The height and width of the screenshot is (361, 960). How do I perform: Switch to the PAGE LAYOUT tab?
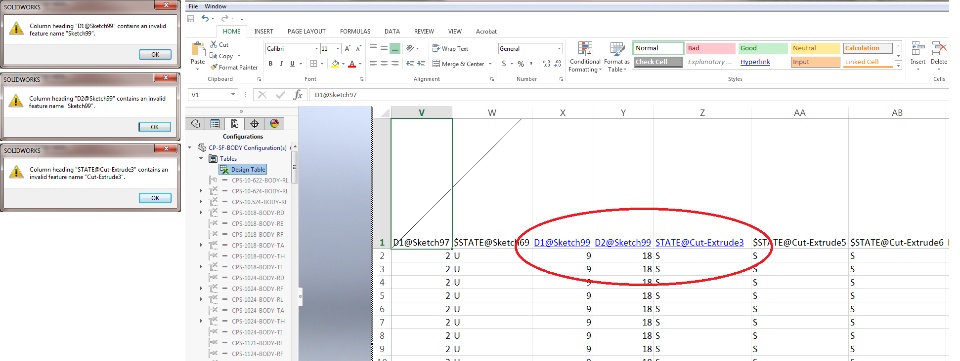coord(306,31)
